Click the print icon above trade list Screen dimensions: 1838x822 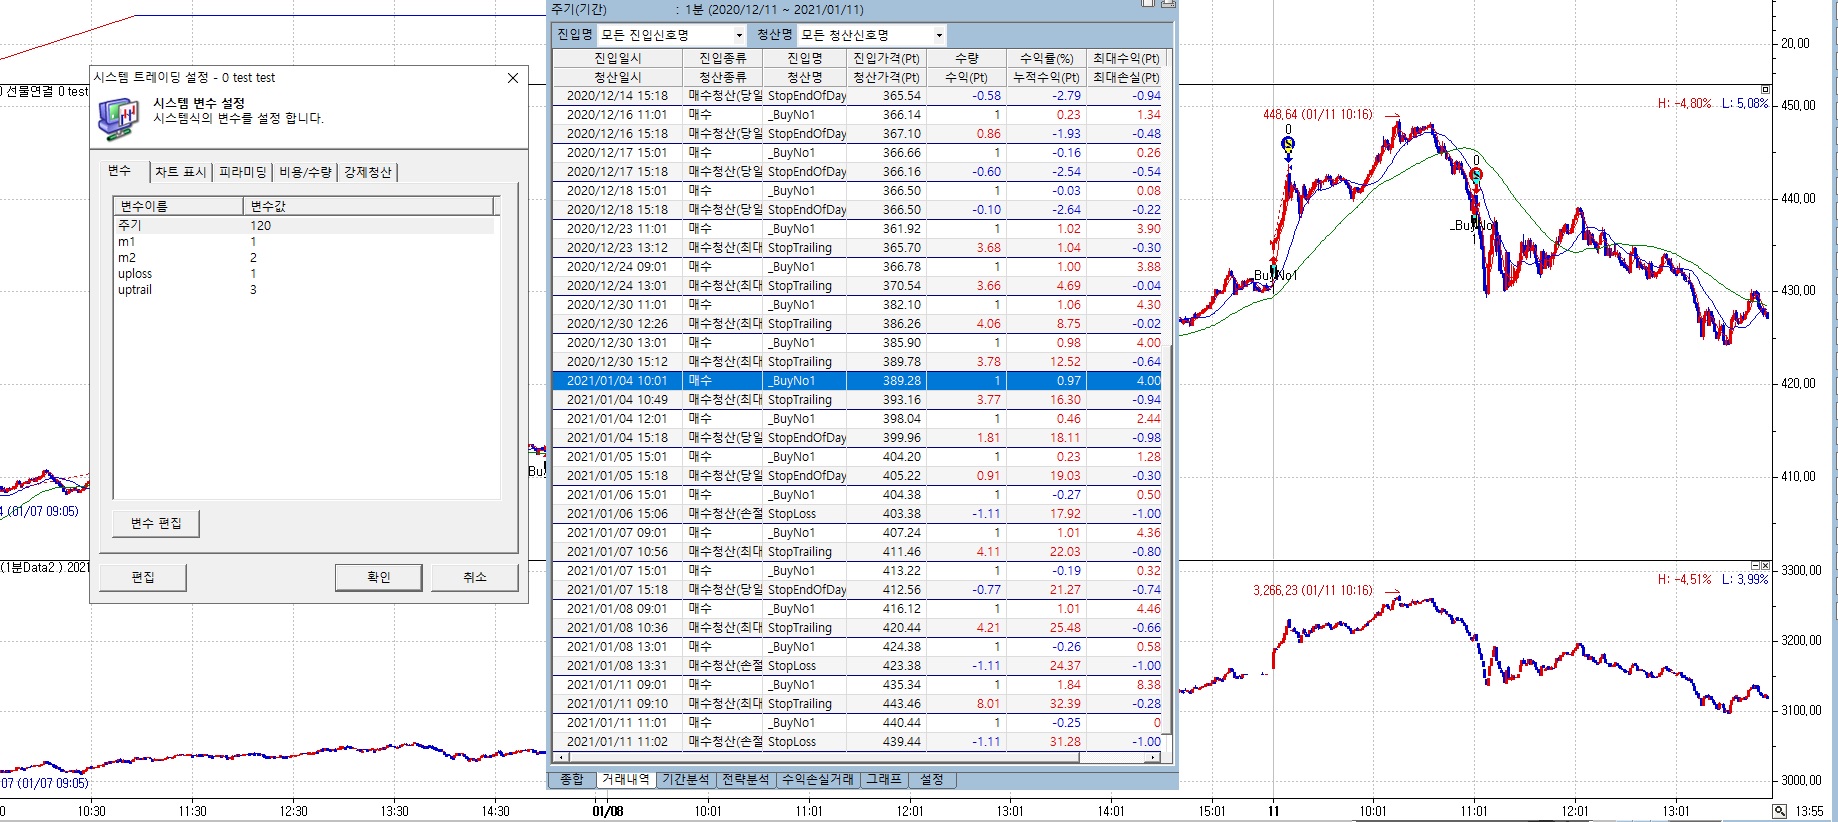tap(1167, 4)
